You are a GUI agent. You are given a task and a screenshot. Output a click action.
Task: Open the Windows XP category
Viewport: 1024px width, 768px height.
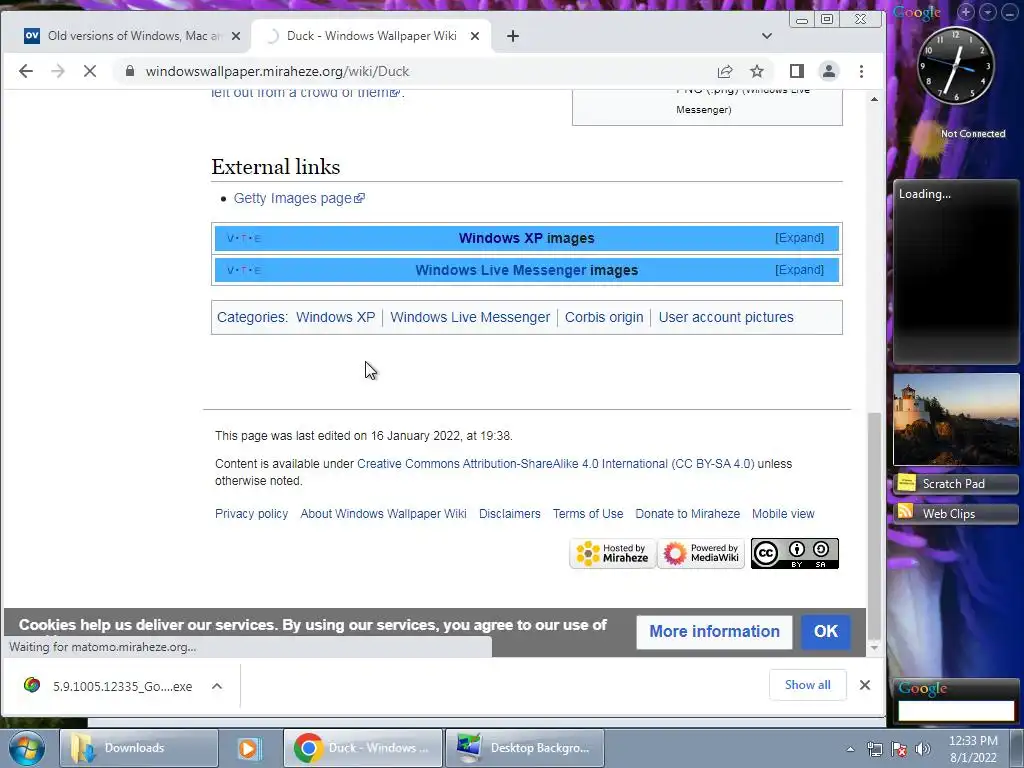click(336, 317)
